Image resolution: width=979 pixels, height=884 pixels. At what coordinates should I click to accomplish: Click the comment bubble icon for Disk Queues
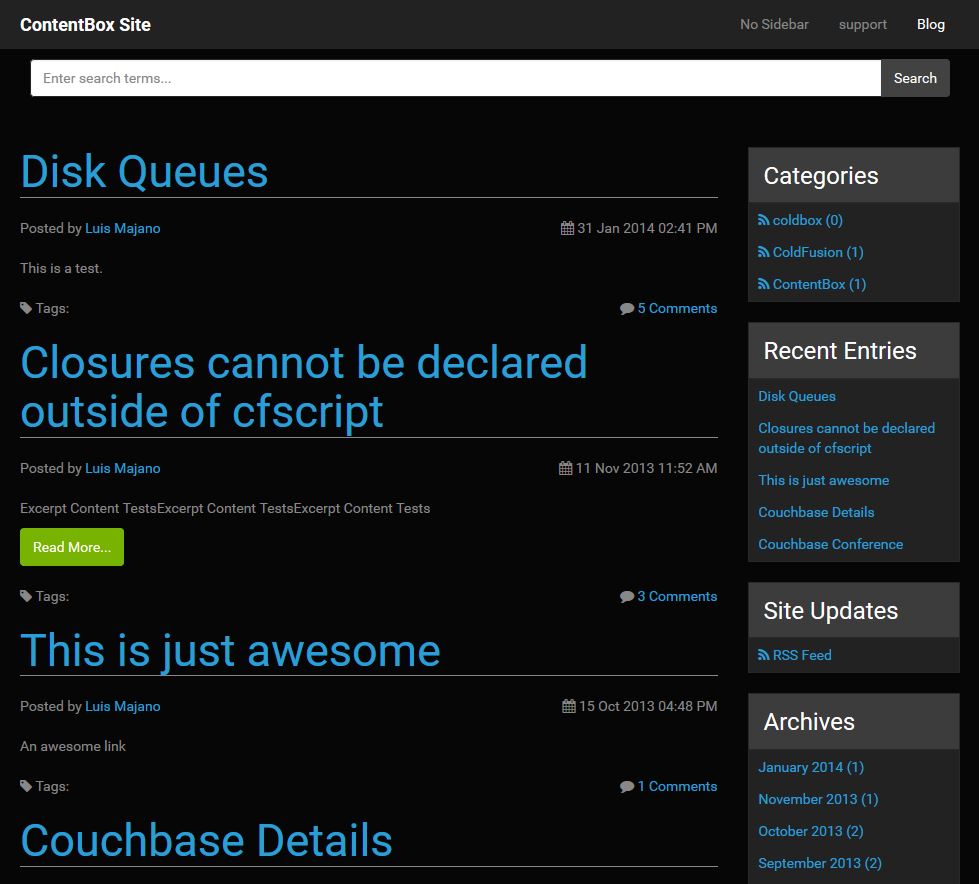pos(627,309)
